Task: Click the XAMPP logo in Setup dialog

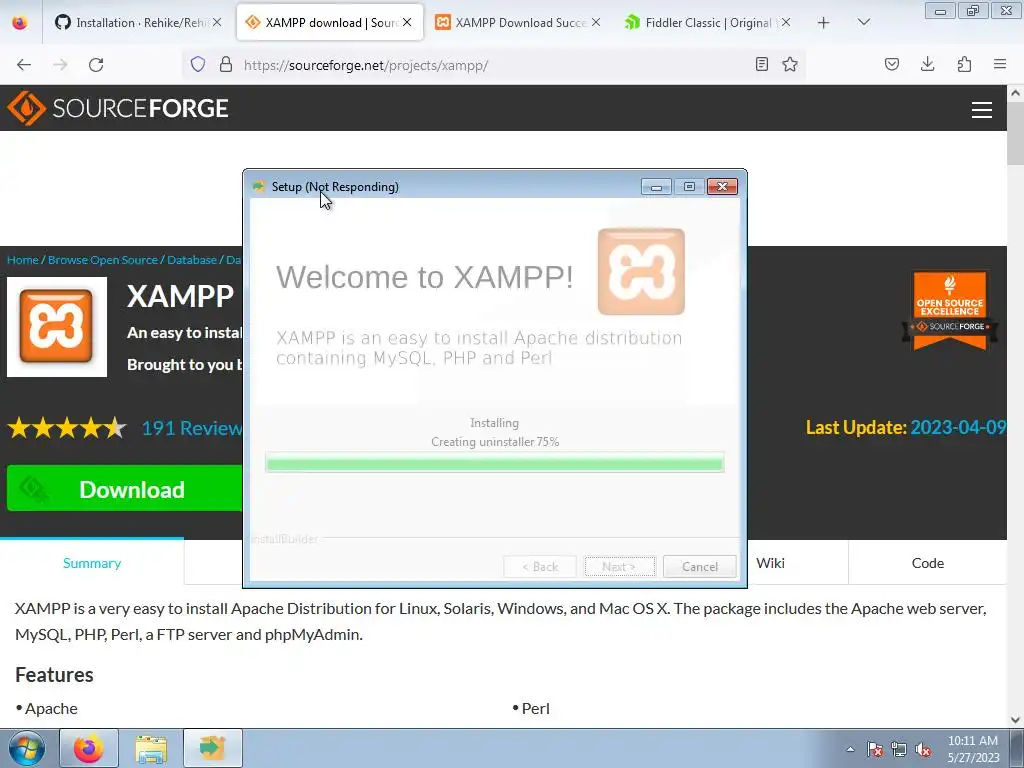Action: tap(641, 271)
